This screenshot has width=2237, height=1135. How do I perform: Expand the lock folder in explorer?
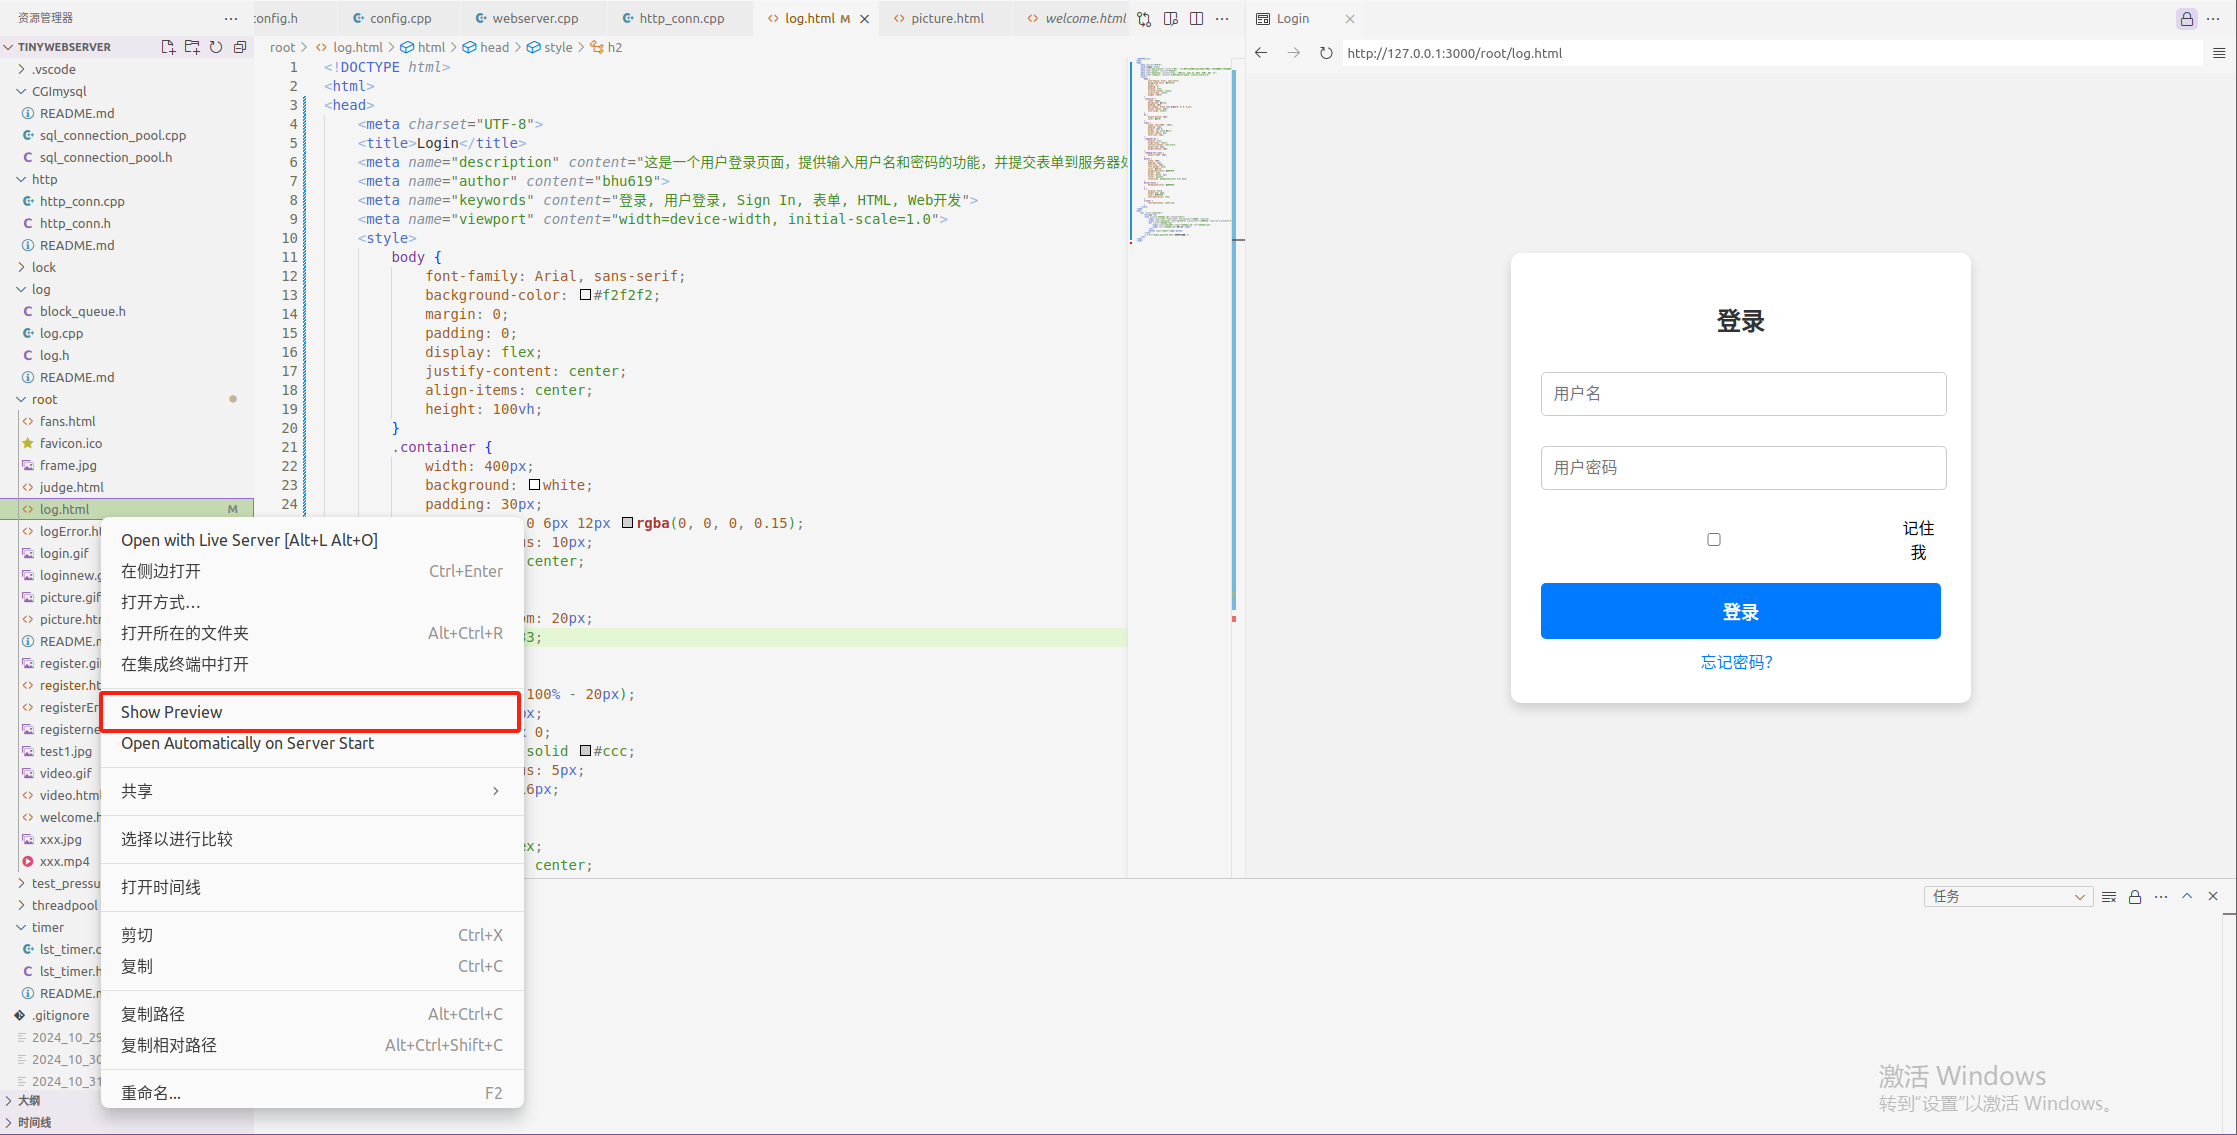44,267
